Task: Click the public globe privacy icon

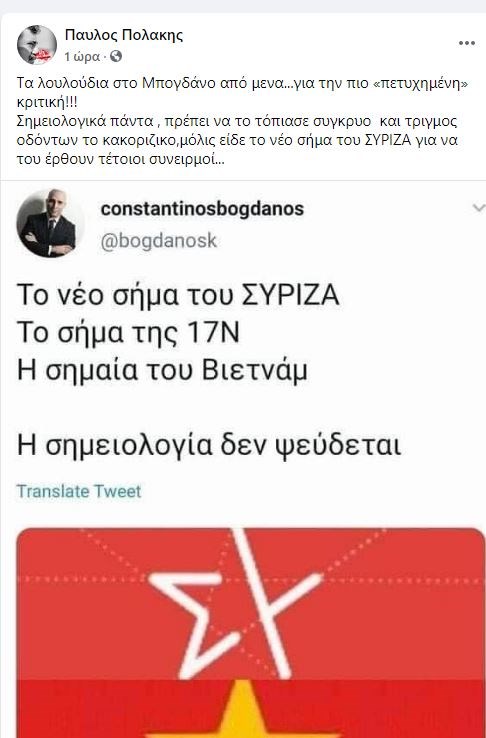Action: (116, 56)
